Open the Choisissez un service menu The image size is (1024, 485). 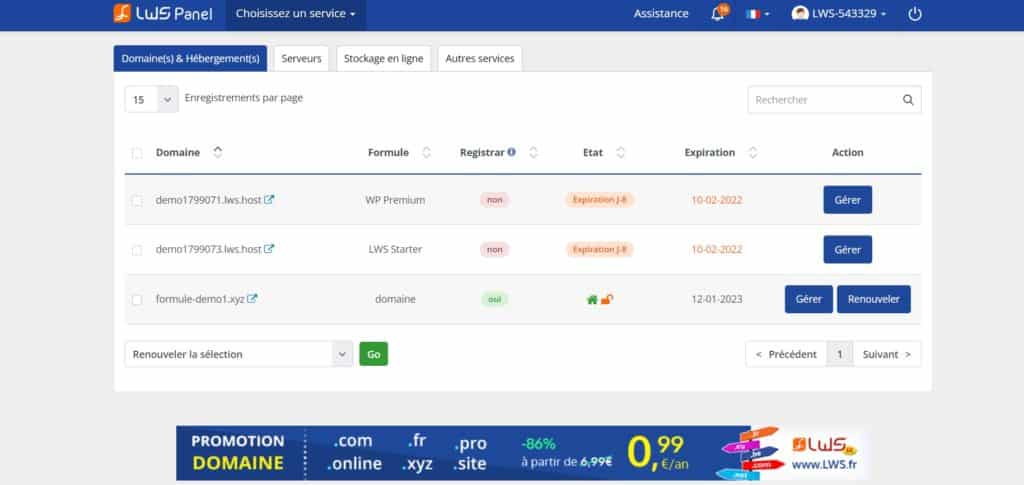(295, 14)
